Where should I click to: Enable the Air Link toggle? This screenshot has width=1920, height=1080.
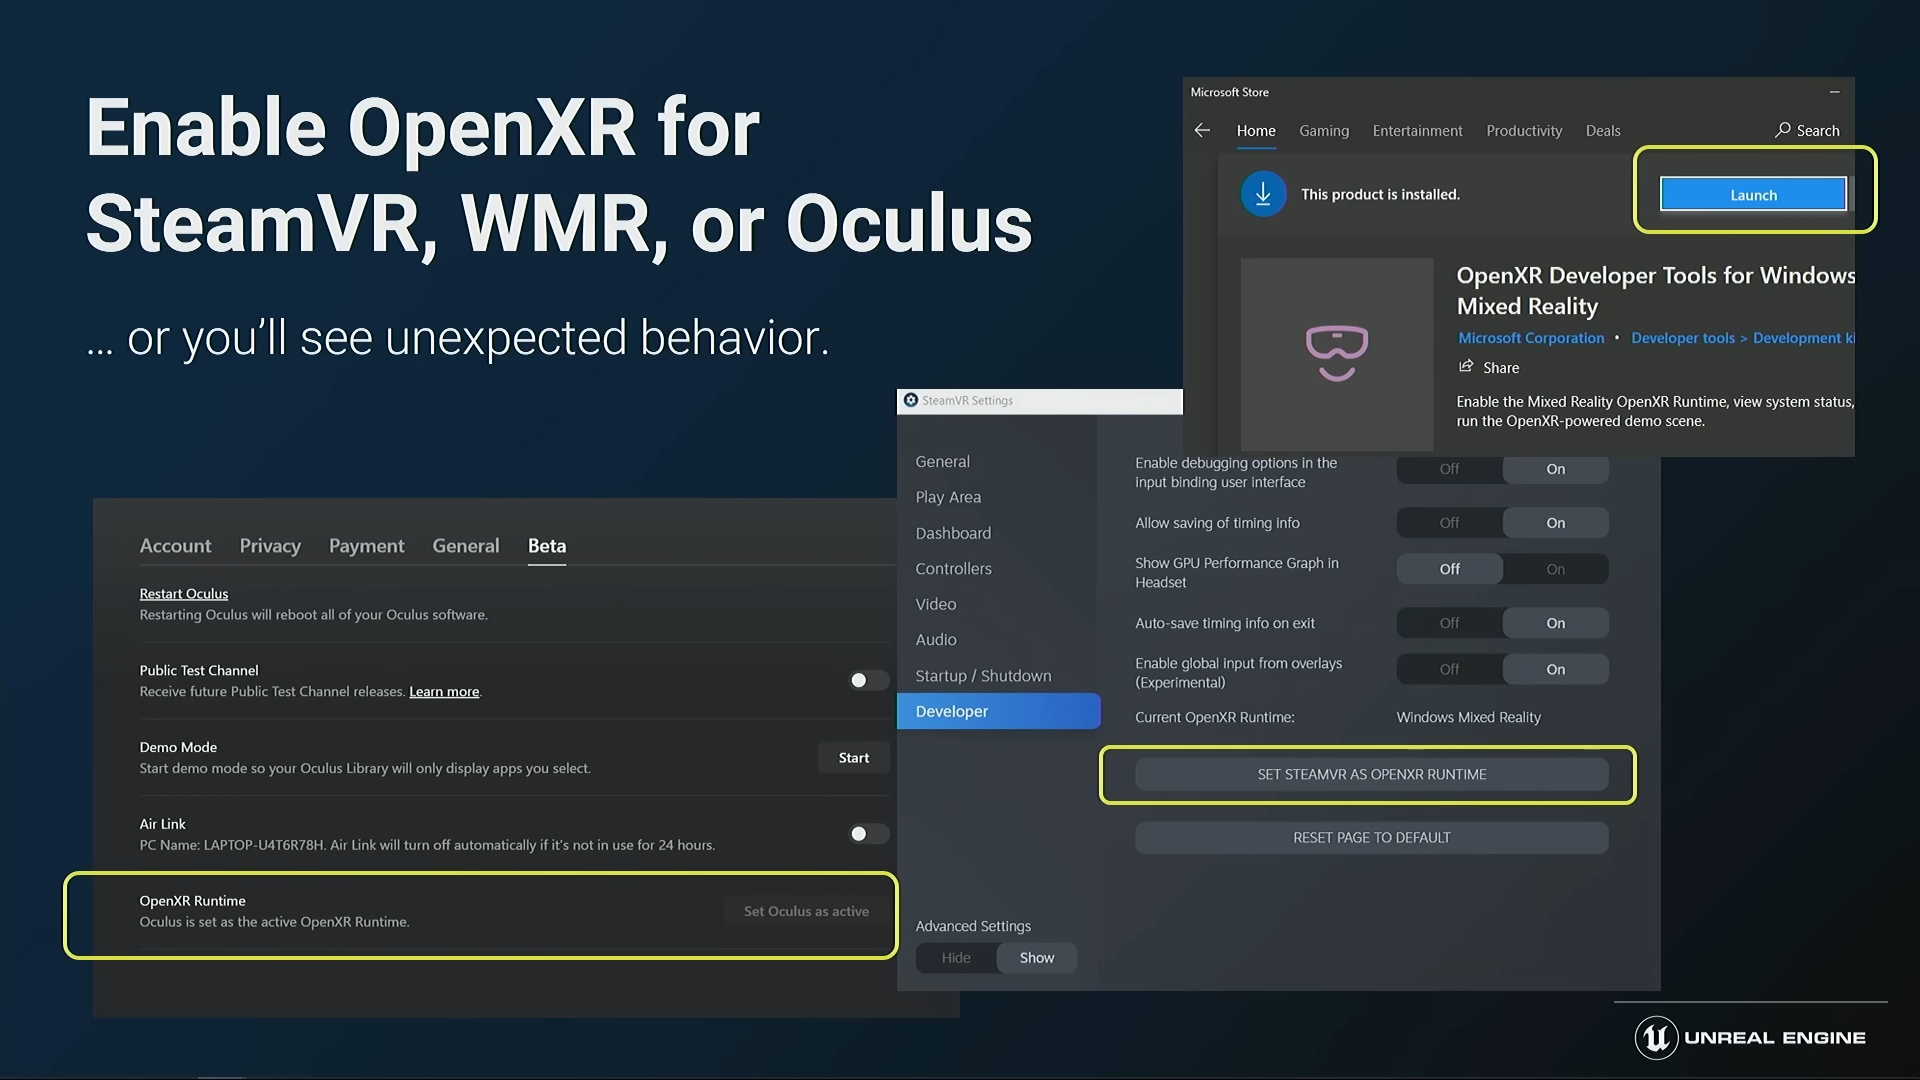click(x=867, y=834)
